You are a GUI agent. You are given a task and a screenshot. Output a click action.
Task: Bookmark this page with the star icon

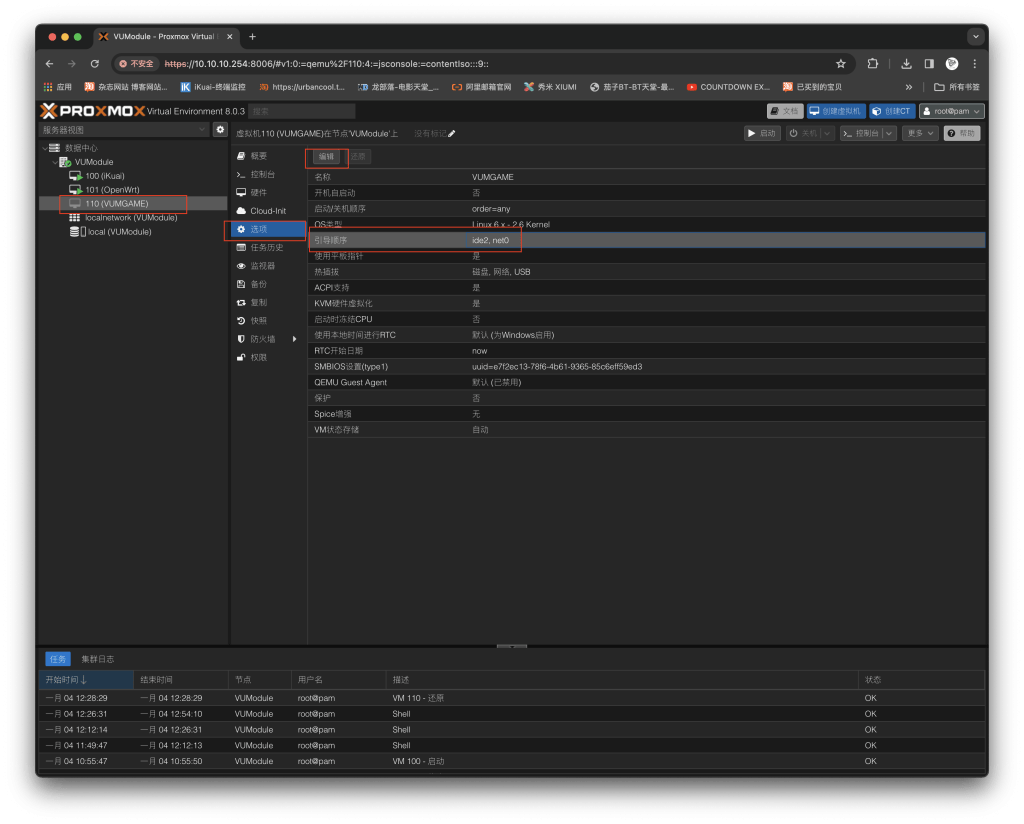841,63
